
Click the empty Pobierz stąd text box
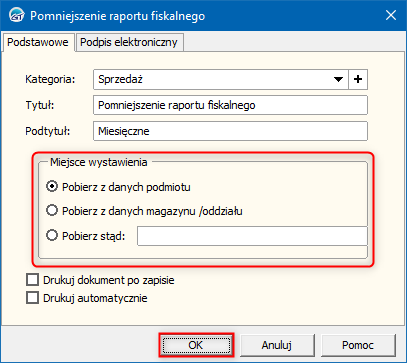click(x=252, y=236)
